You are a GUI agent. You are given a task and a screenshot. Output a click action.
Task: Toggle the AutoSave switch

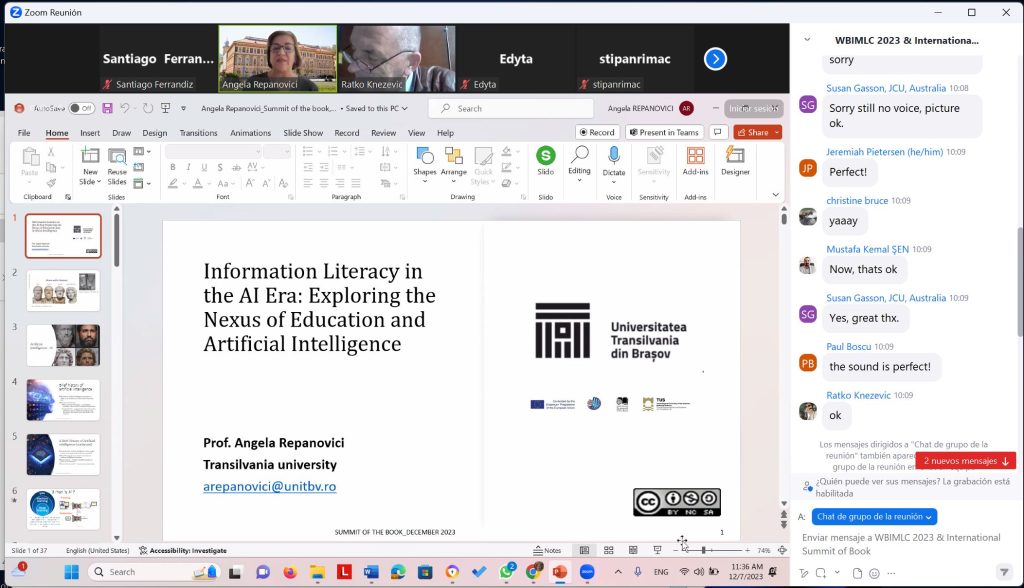click(x=81, y=108)
